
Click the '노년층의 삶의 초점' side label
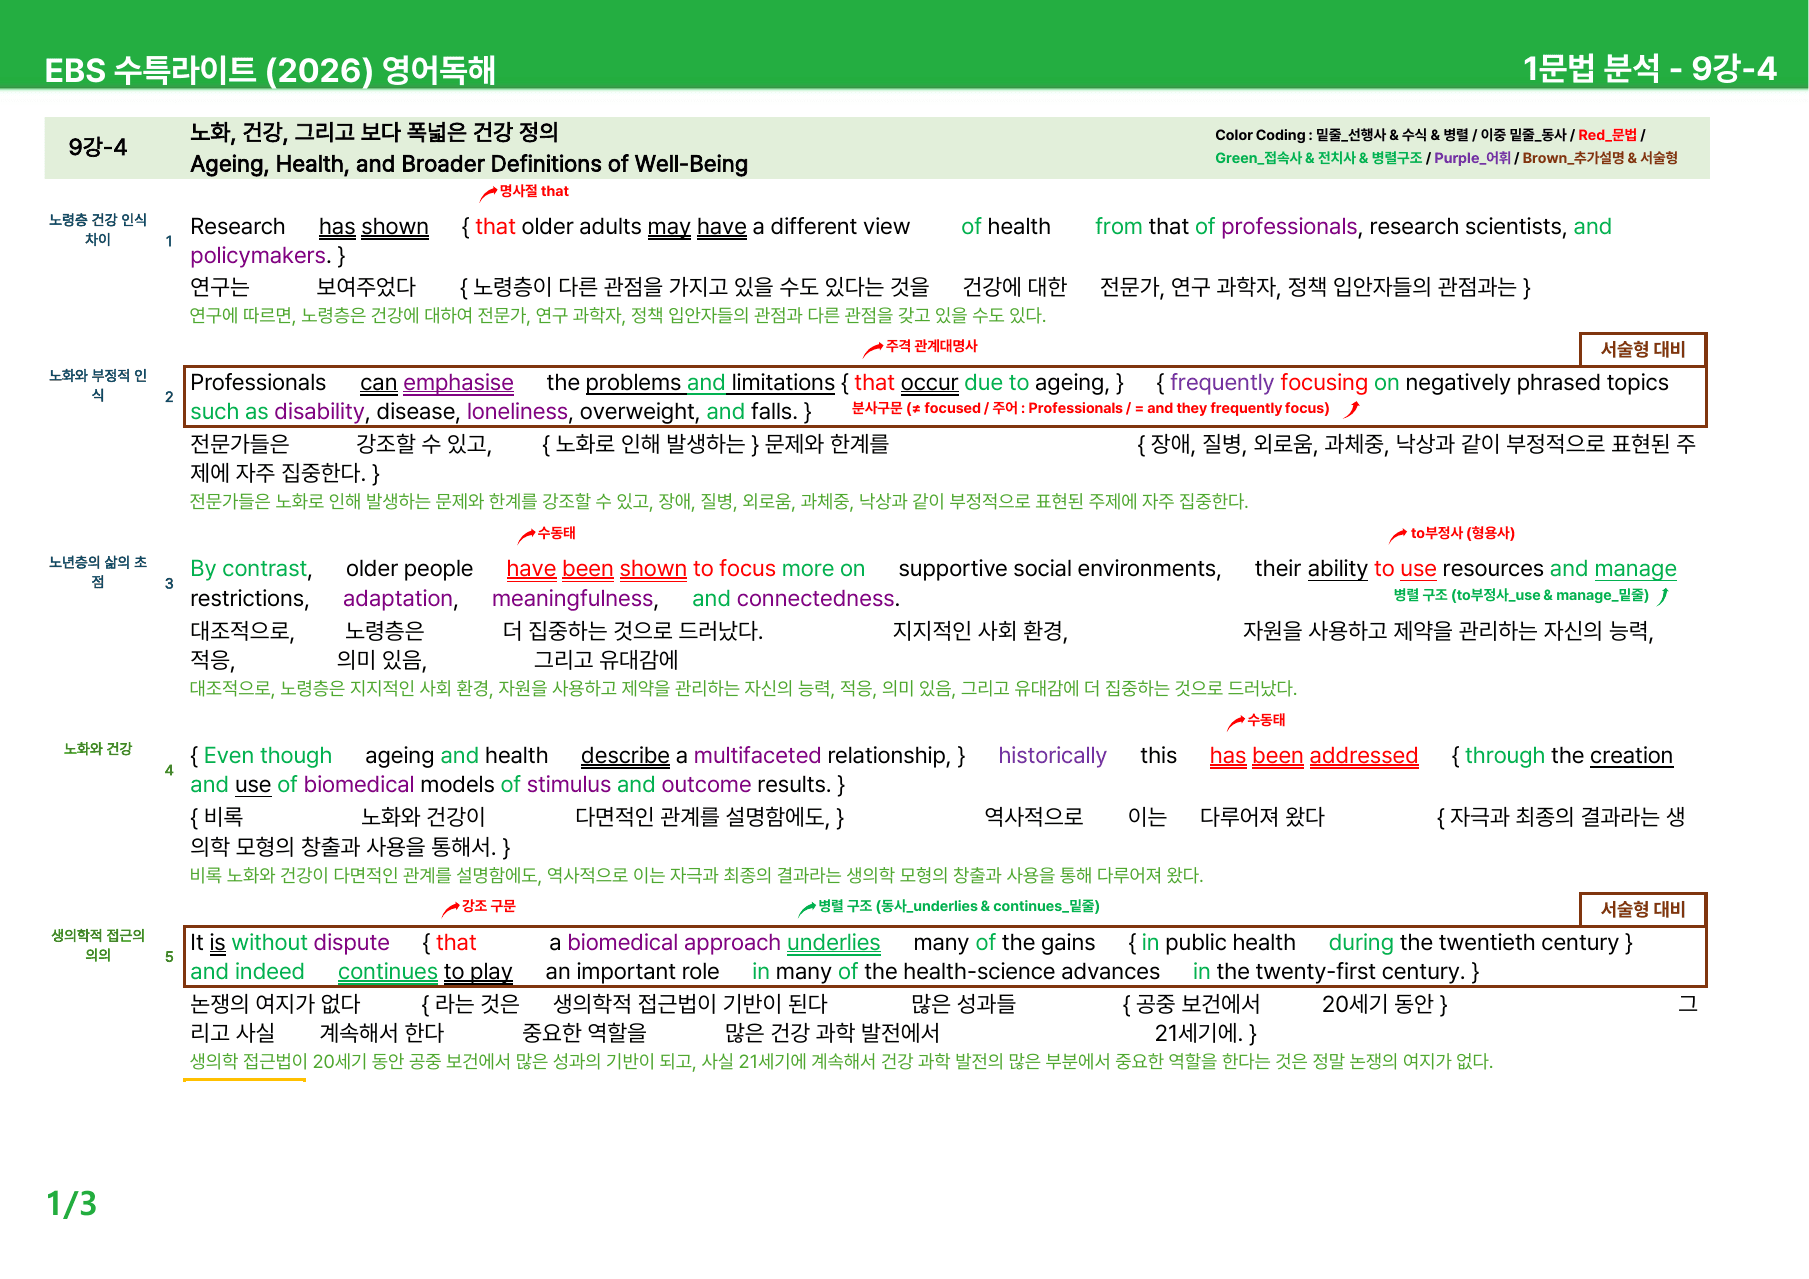click(x=98, y=572)
